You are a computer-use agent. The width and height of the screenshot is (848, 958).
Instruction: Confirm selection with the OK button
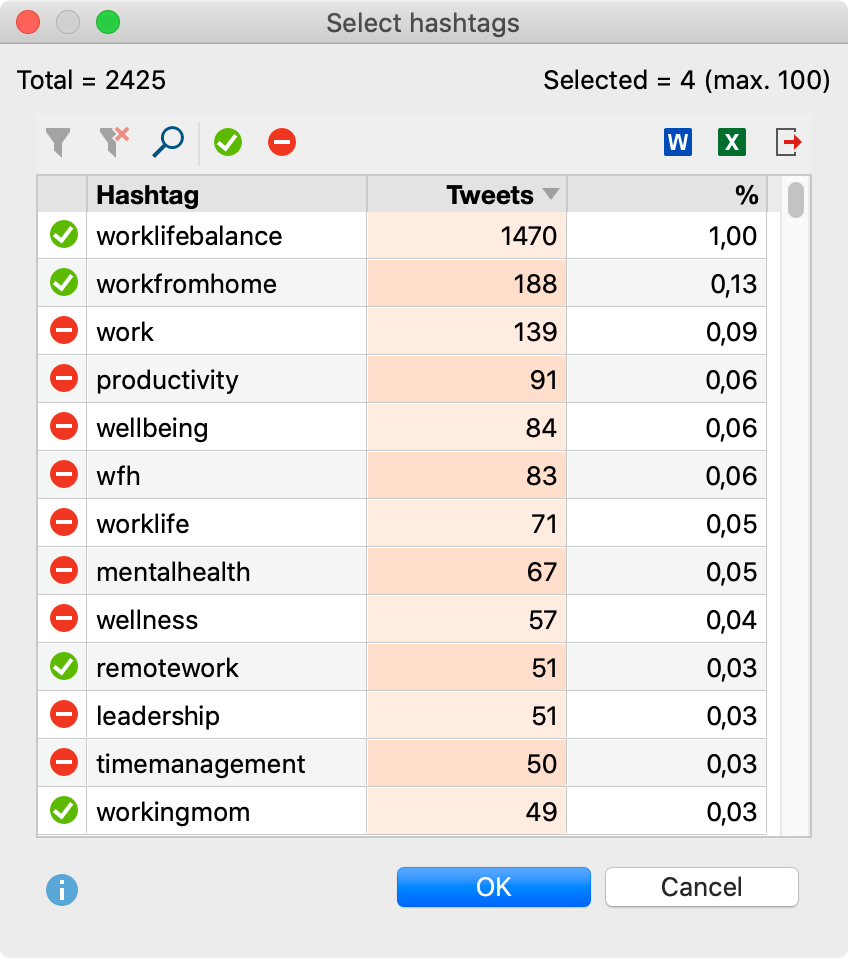[493, 887]
